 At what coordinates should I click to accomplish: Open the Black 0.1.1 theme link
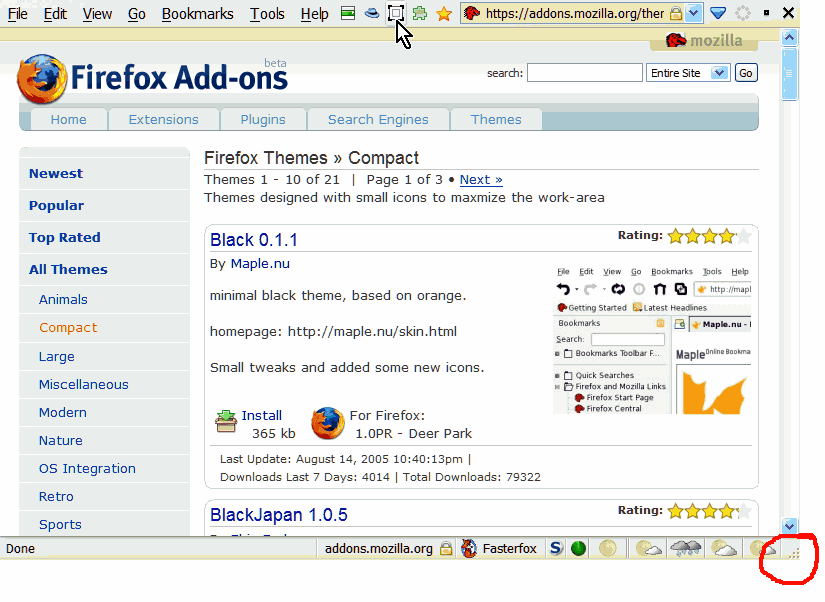pos(254,240)
